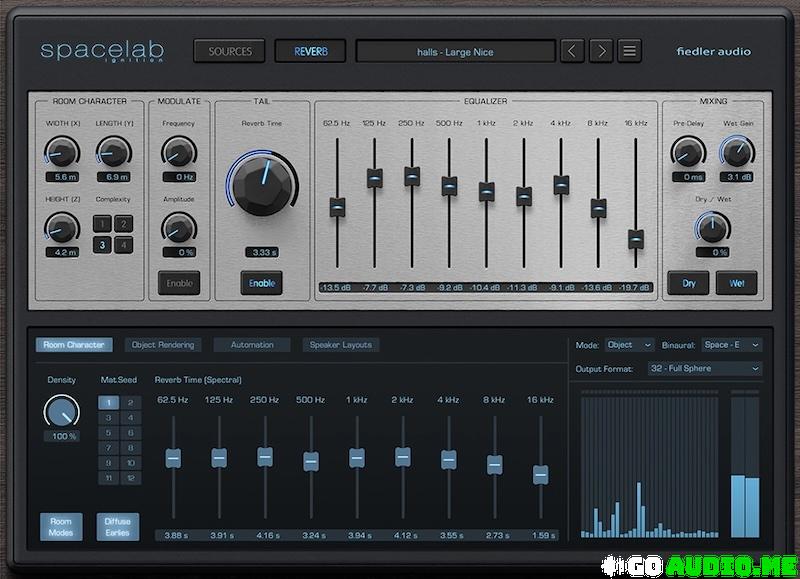Click the next preset arrow

coord(600,51)
